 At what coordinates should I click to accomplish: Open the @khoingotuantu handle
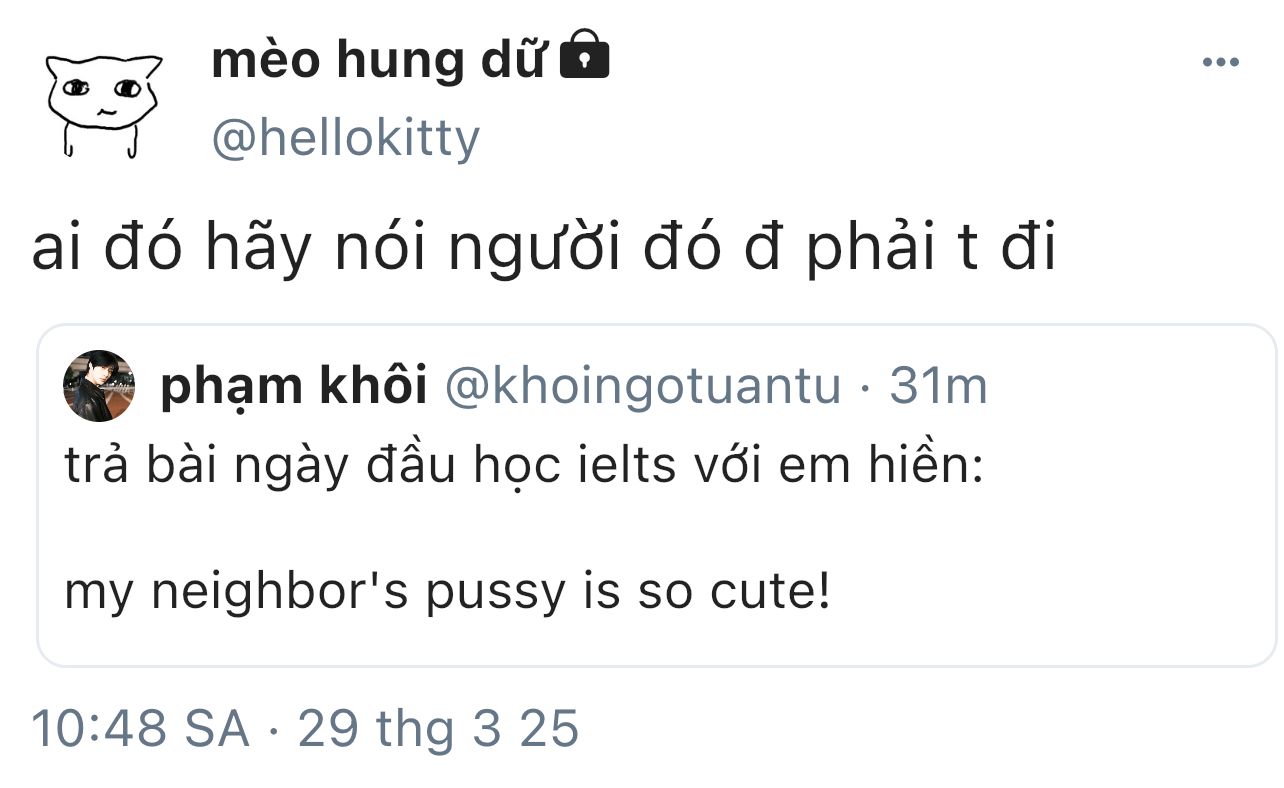642,386
